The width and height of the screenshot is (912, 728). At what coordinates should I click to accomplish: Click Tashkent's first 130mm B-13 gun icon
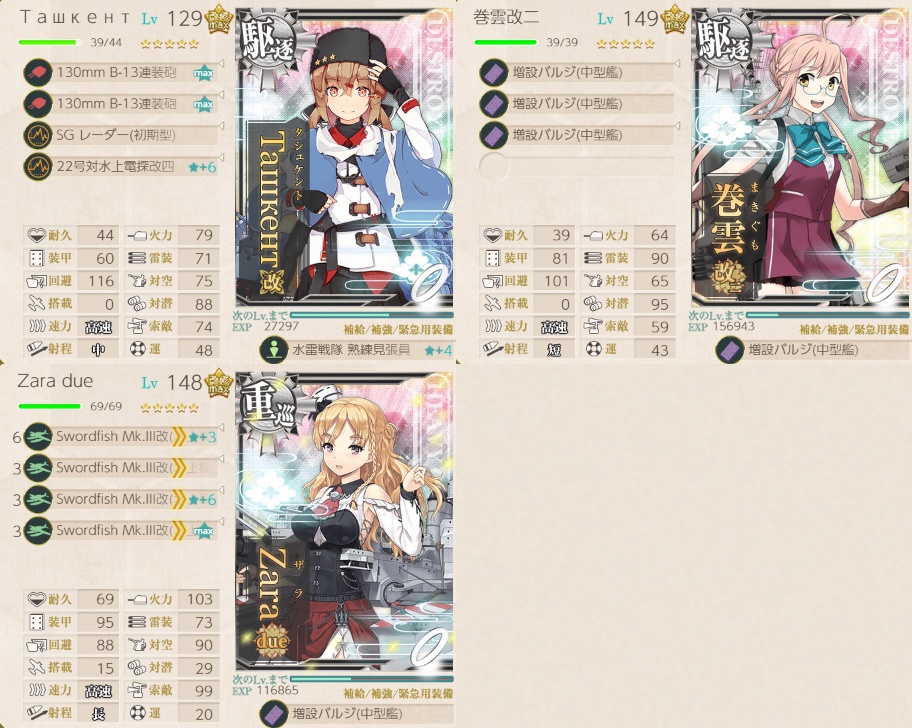point(38,73)
